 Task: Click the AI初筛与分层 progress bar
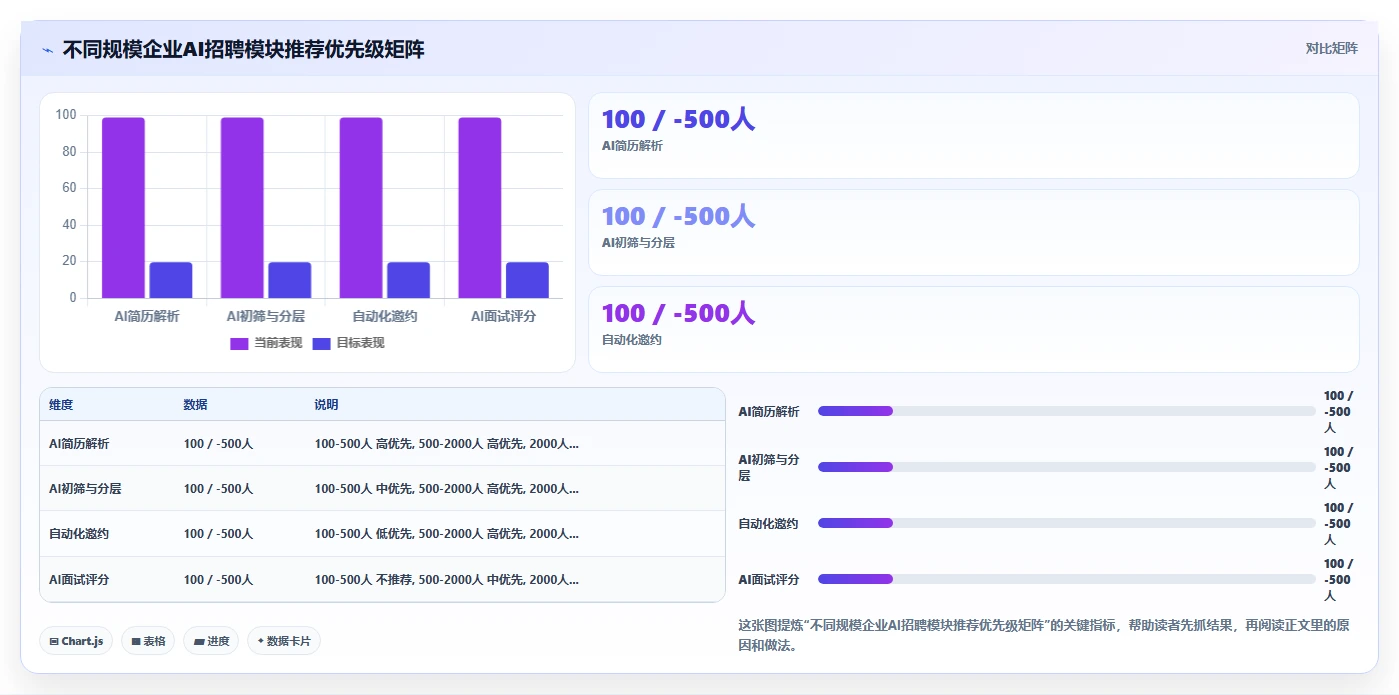[1067, 467]
